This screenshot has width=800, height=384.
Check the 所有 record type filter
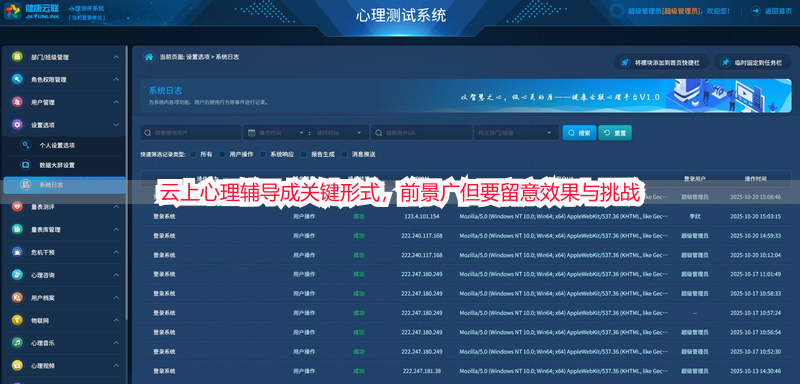point(193,154)
